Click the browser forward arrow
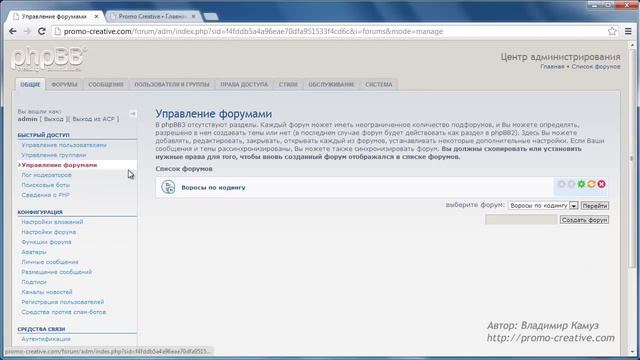This screenshot has height=360, width=640. point(27,31)
